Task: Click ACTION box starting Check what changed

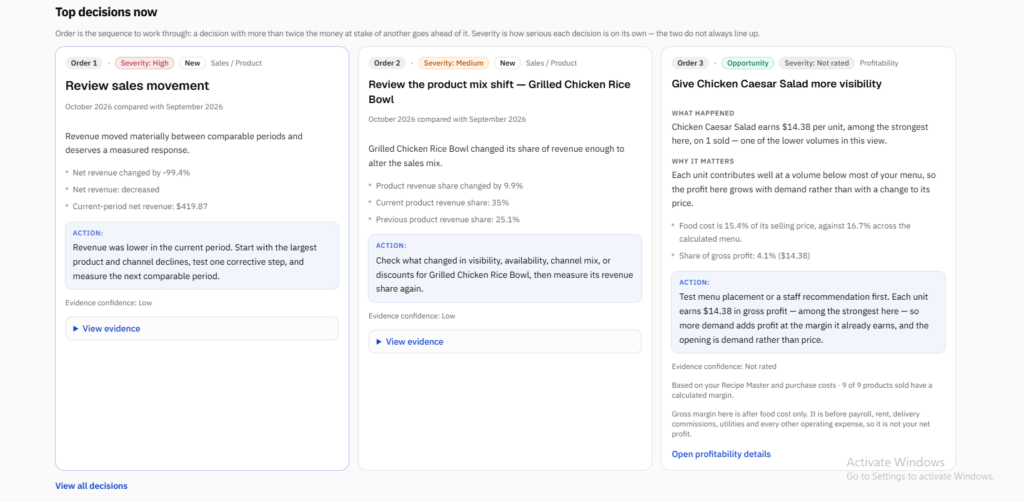Action: tap(505, 268)
